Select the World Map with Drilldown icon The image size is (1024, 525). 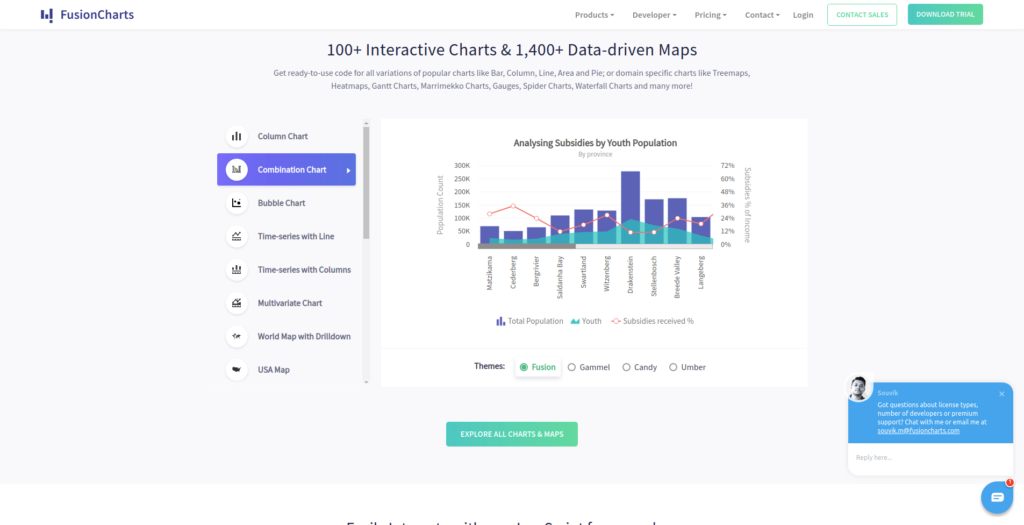click(237, 336)
